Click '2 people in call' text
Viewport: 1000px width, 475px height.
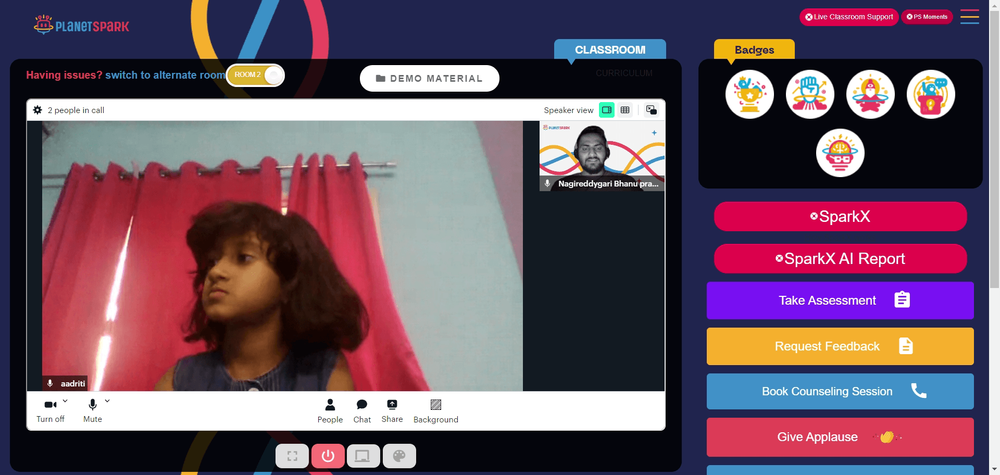coord(76,110)
